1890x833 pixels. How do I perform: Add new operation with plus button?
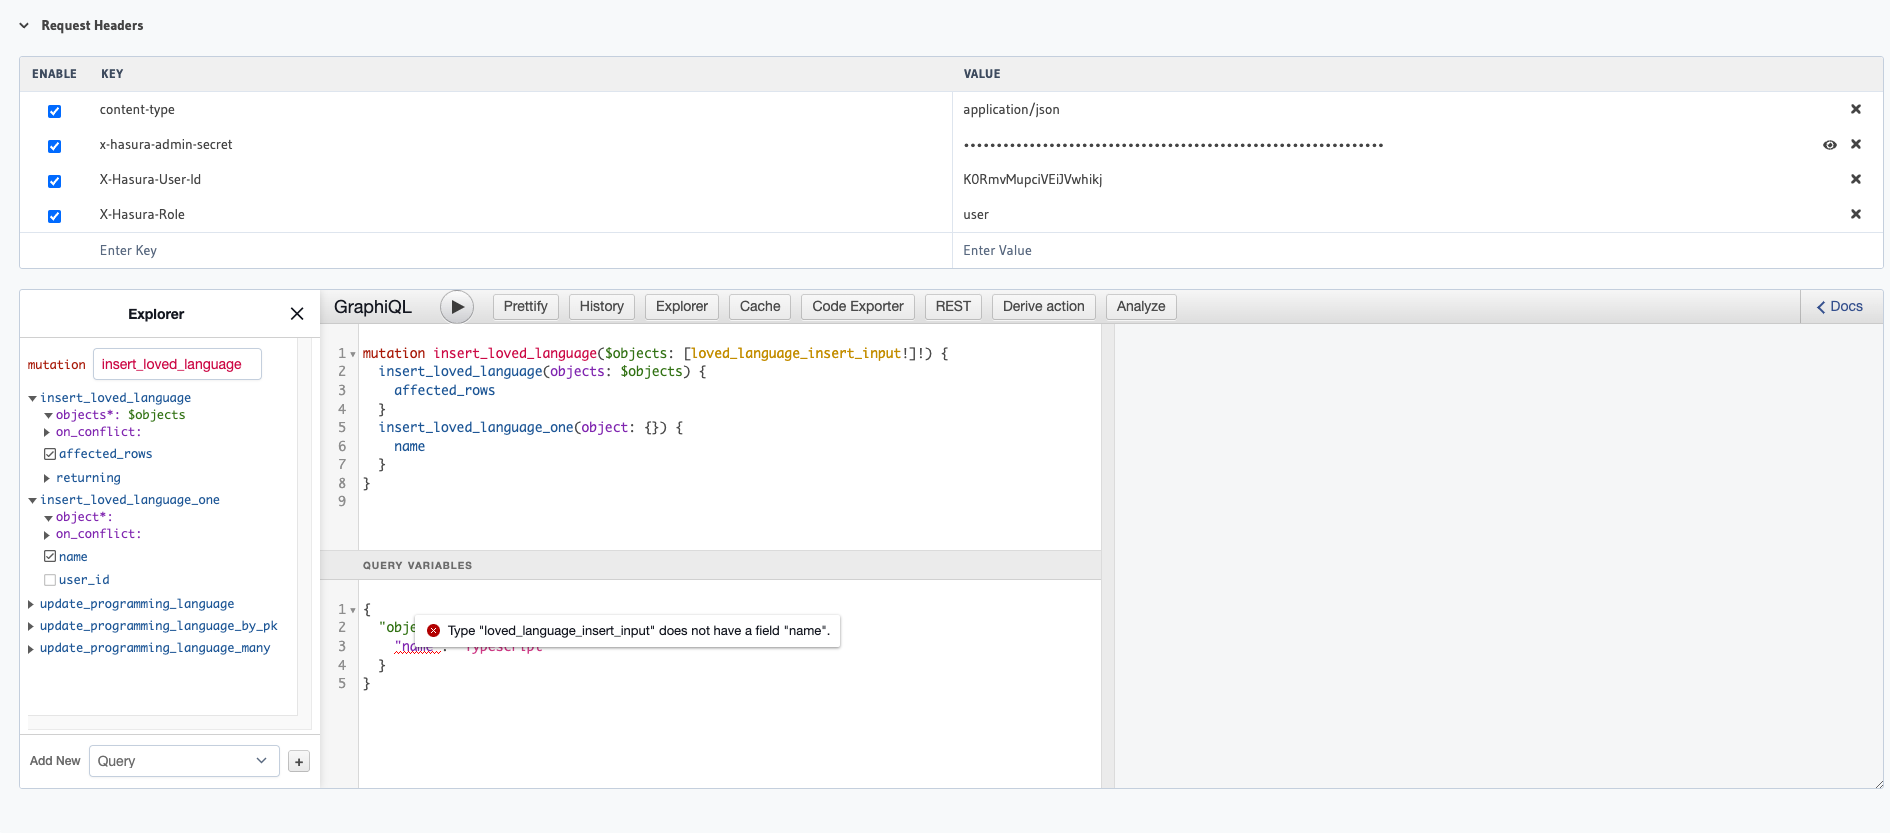(299, 762)
